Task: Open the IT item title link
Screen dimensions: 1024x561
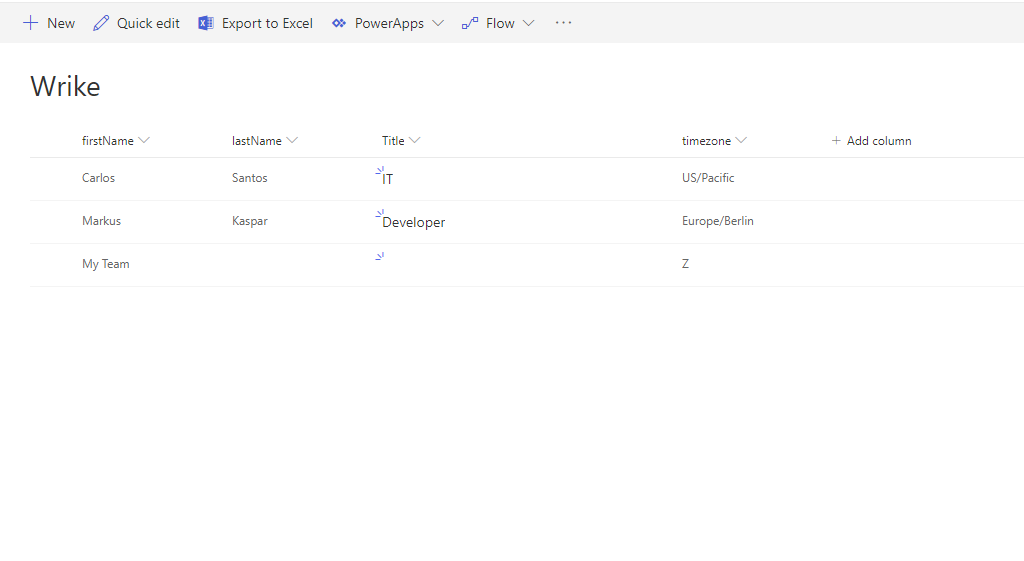Action: coord(388,180)
